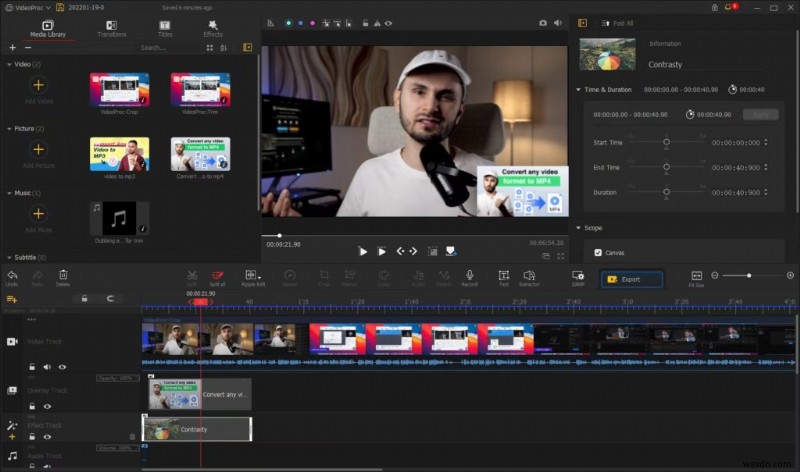The width and height of the screenshot is (800, 472).
Task: Click the Fit Size icon
Action: (x=696, y=275)
